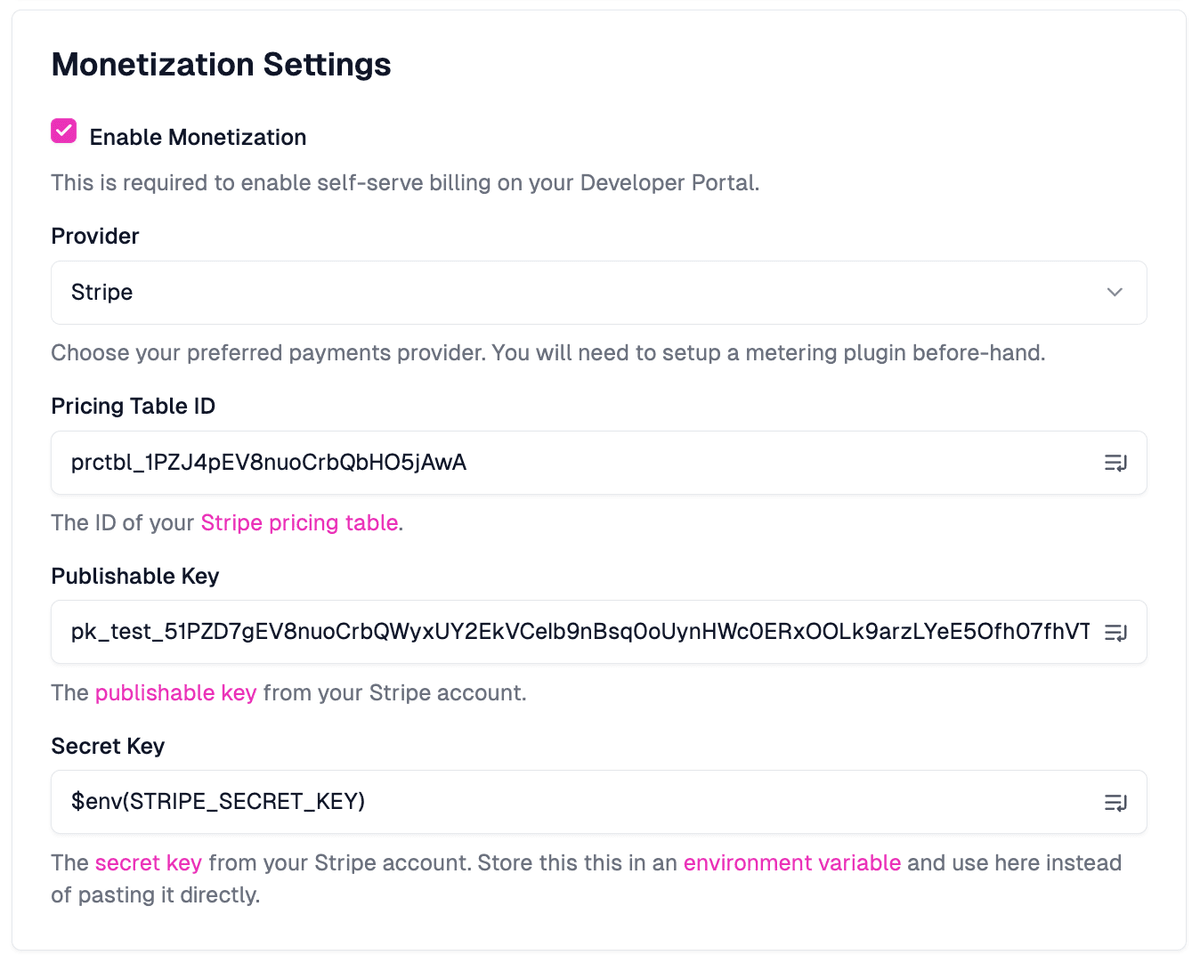Click the combo box showing Stripe

click(x=600, y=292)
